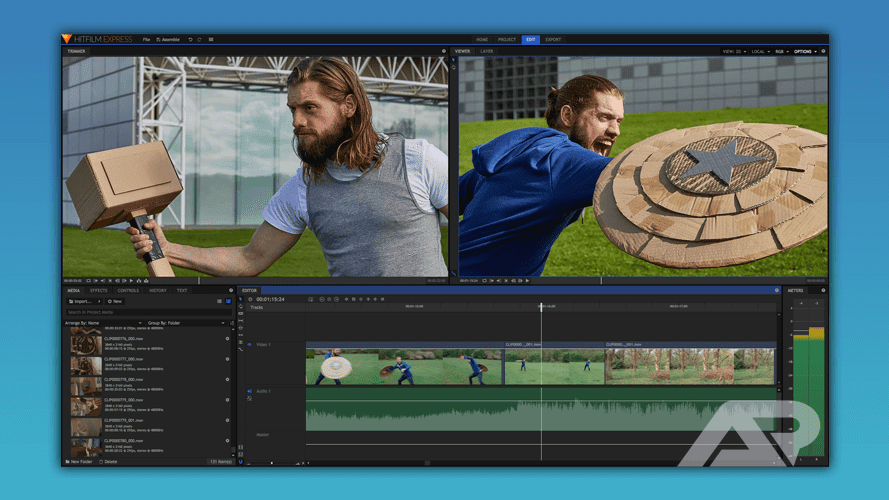Image resolution: width=889 pixels, height=500 pixels.
Task: Select the Rate Stretch tool
Action: (x=240, y=349)
